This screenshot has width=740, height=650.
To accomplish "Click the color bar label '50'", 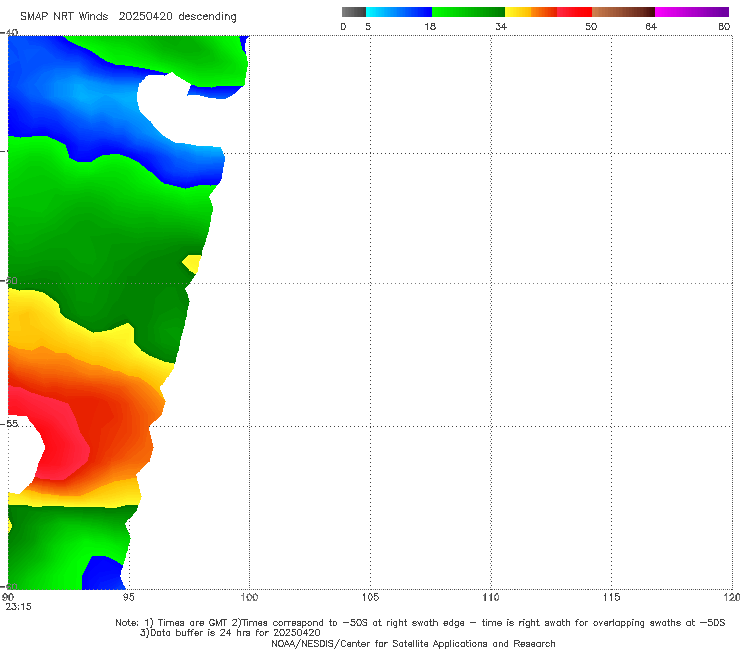I will (591, 26).
